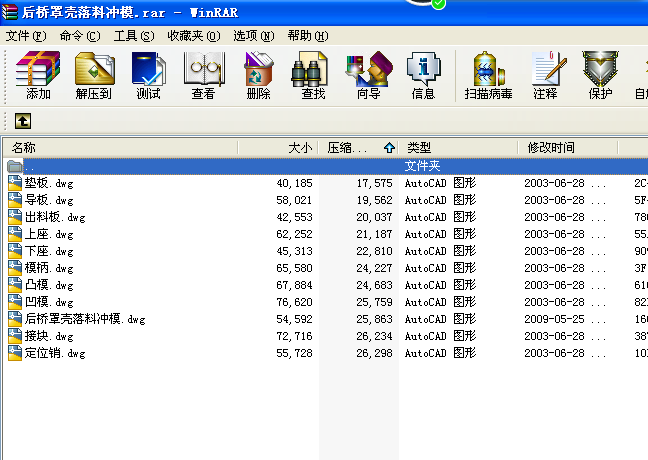648x460 pixels.
Task: Click packed size value 26,298
Action: [374, 353]
